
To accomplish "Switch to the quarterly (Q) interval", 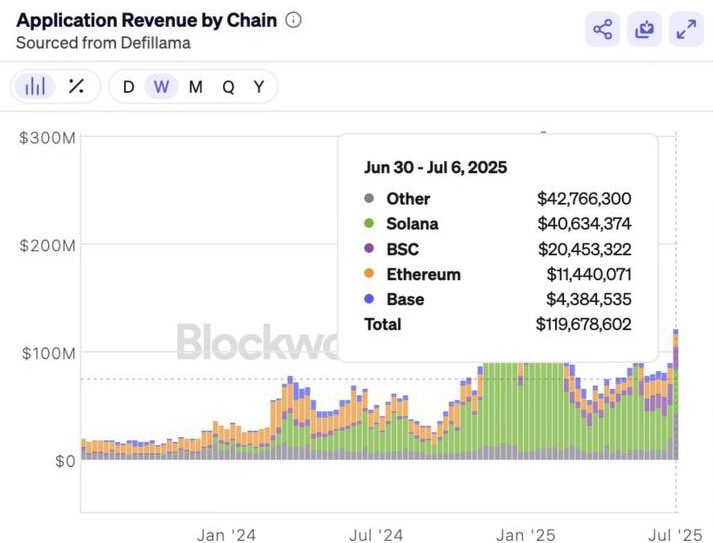I will click(228, 86).
